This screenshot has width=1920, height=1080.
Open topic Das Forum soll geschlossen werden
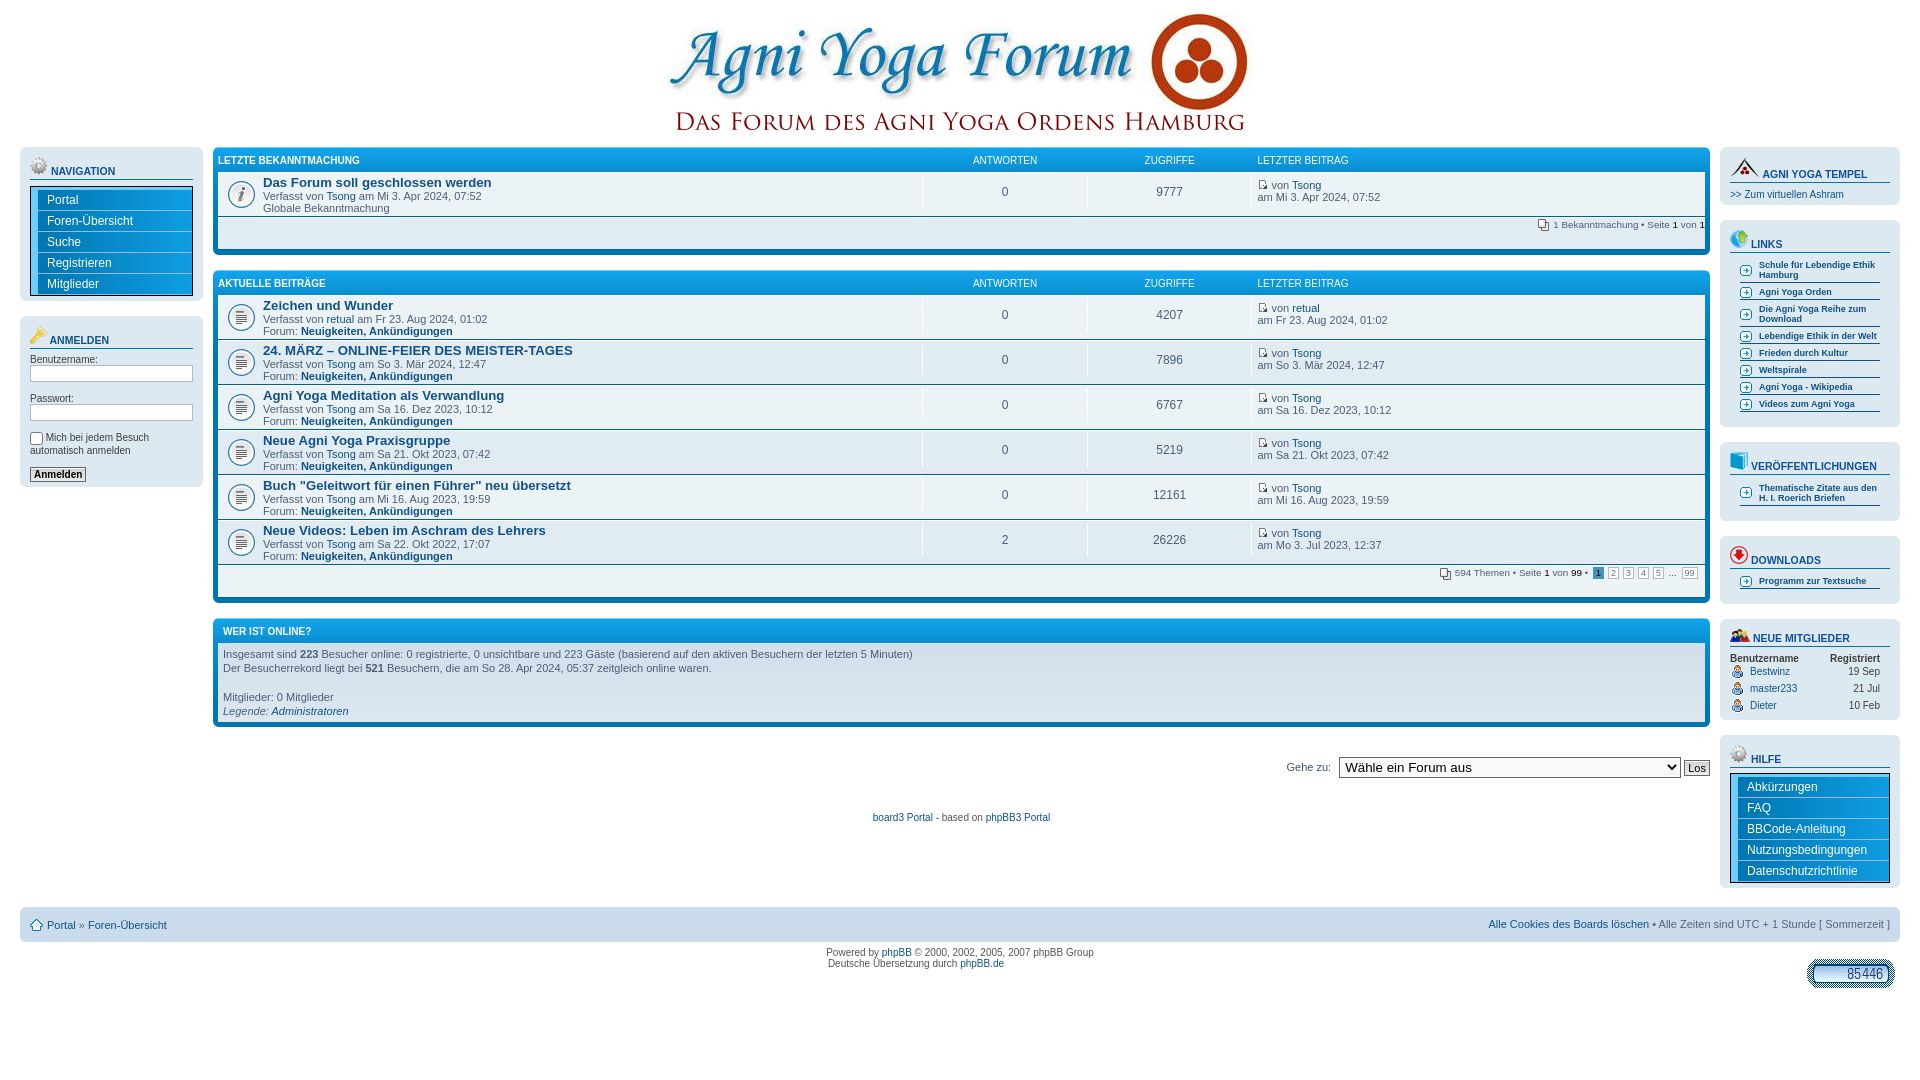(377, 183)
